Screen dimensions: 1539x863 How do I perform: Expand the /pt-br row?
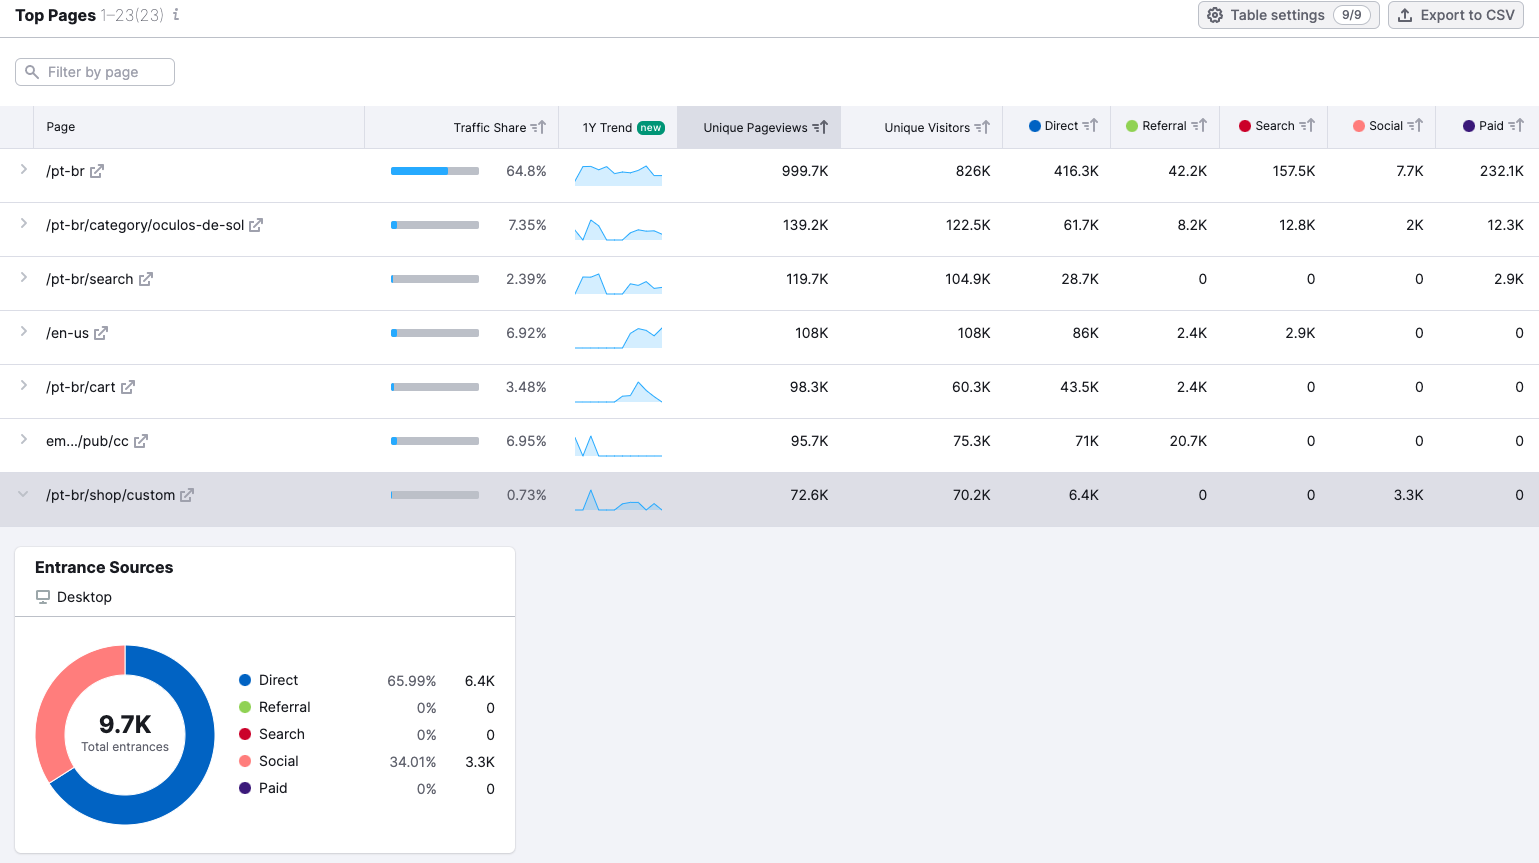(x=23, y=170)
